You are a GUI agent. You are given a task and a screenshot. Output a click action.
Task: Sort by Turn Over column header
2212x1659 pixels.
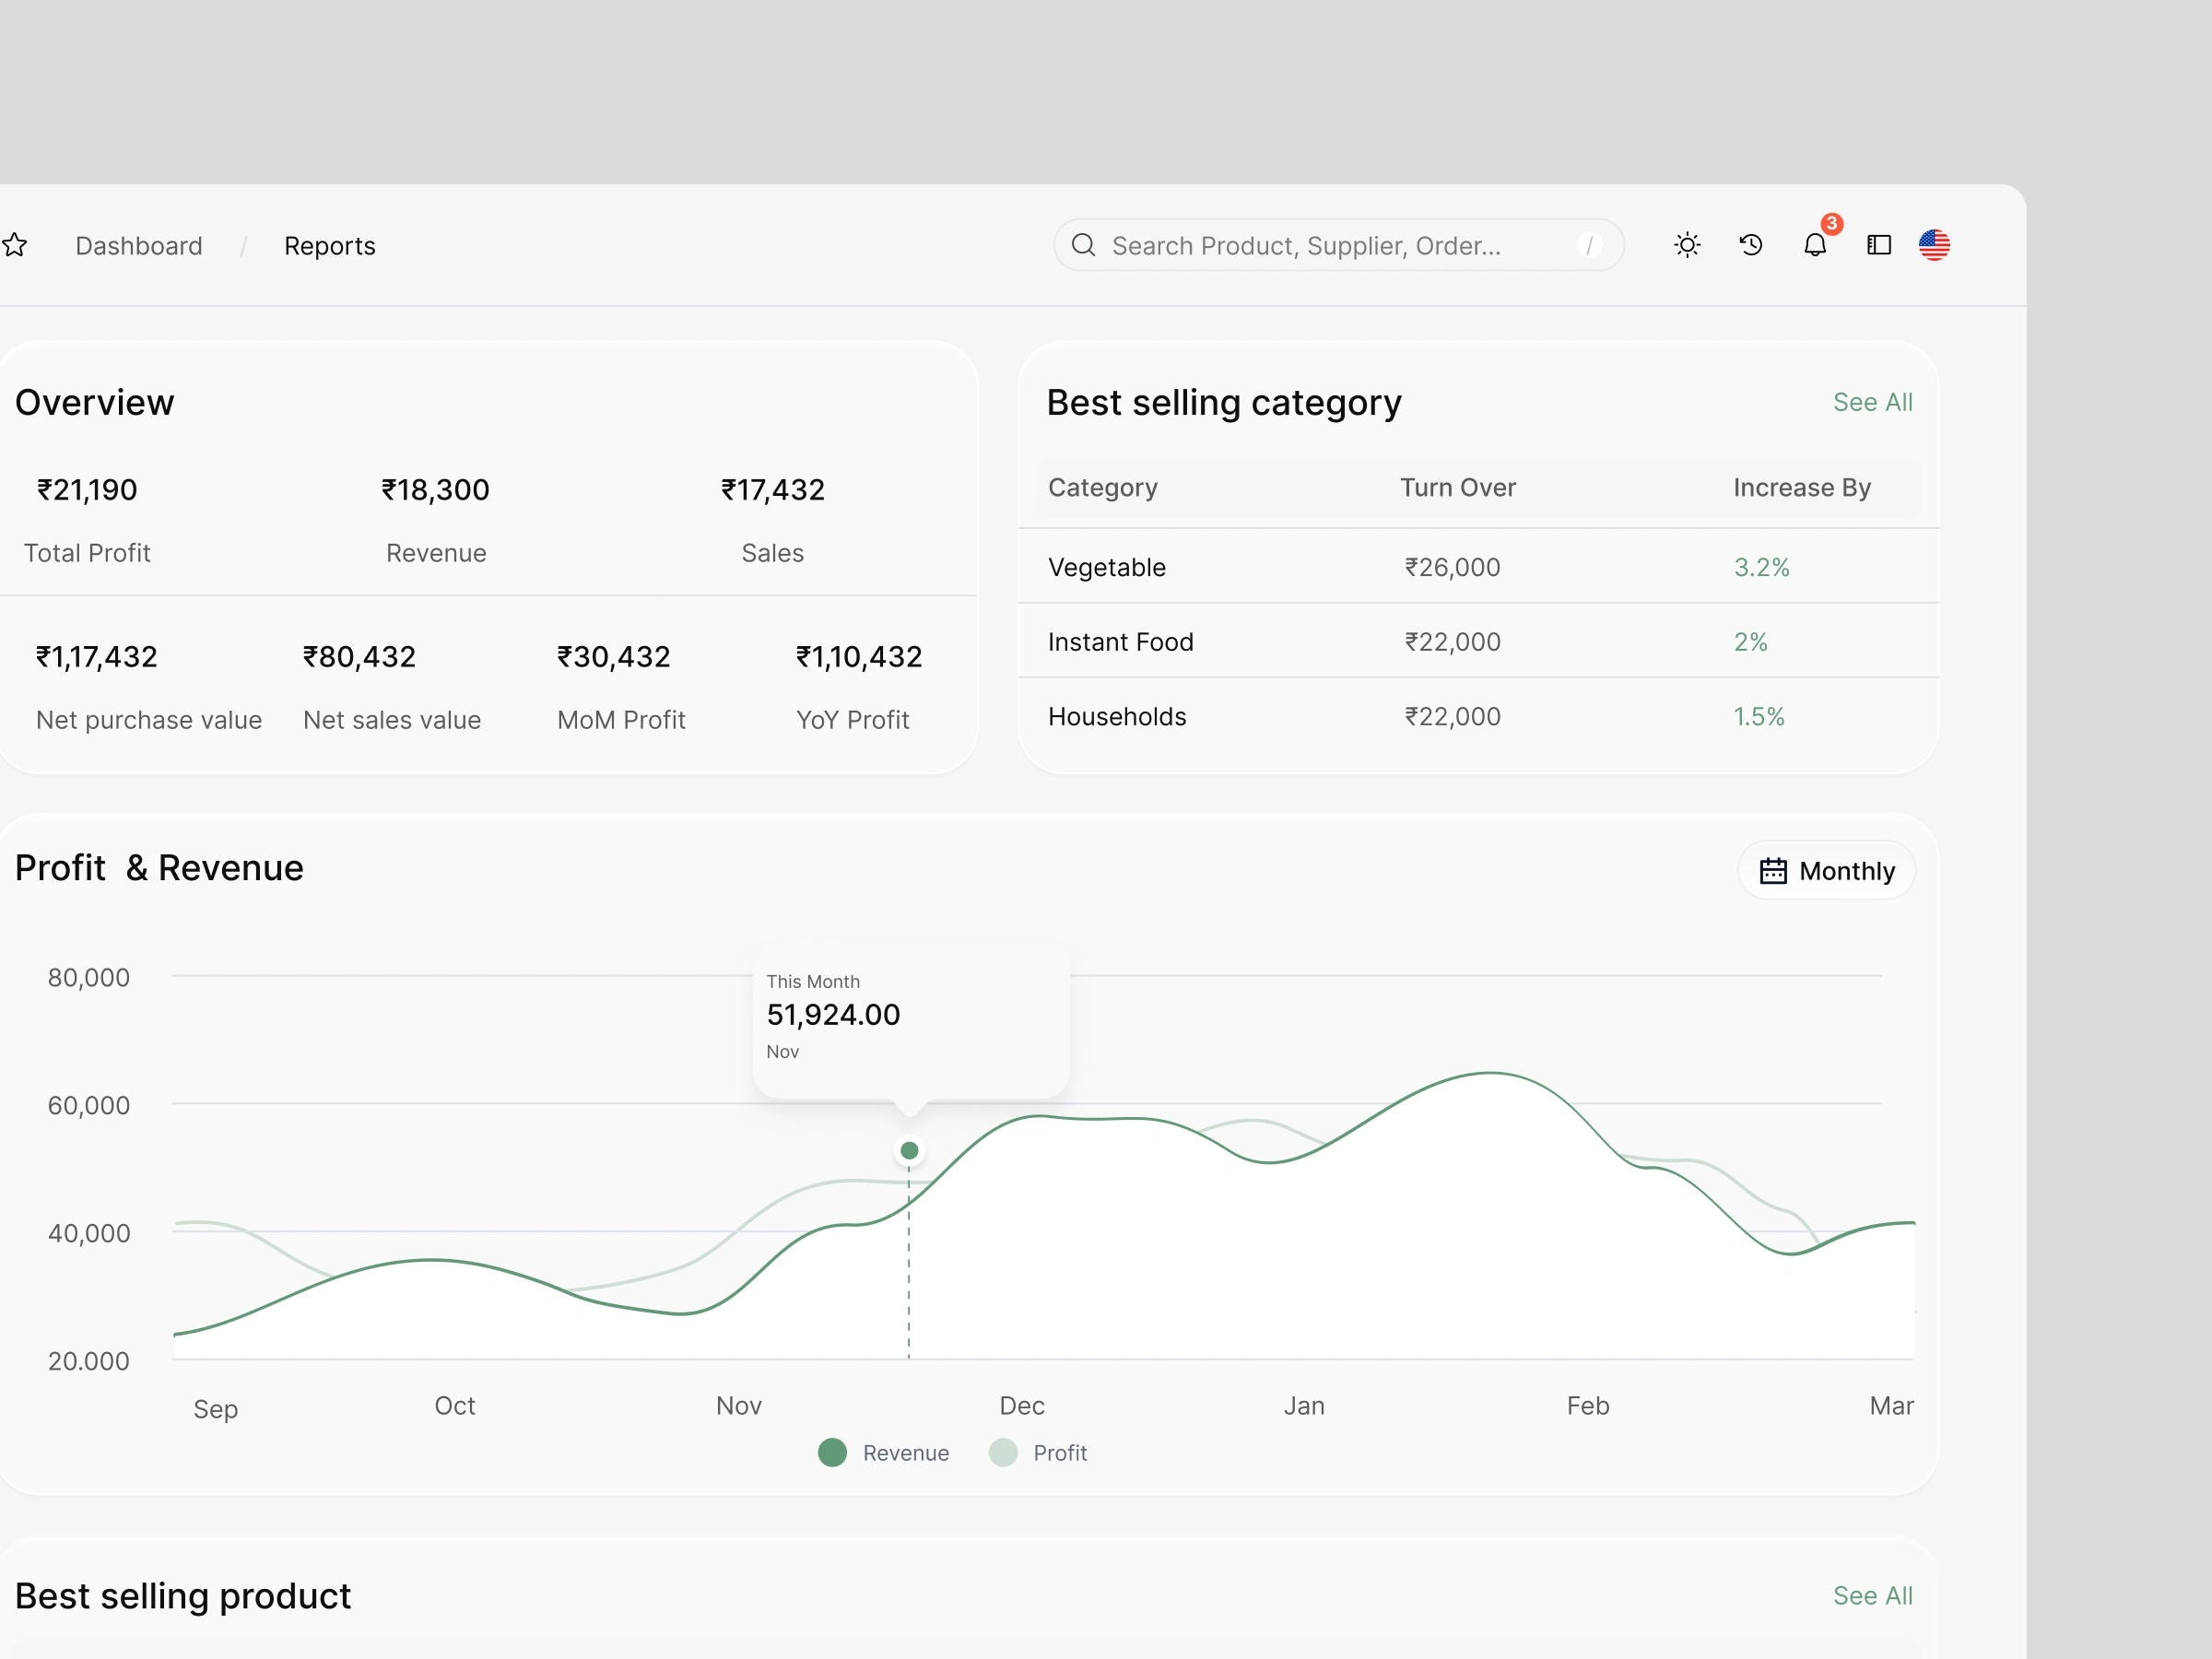coord(1457,488)
